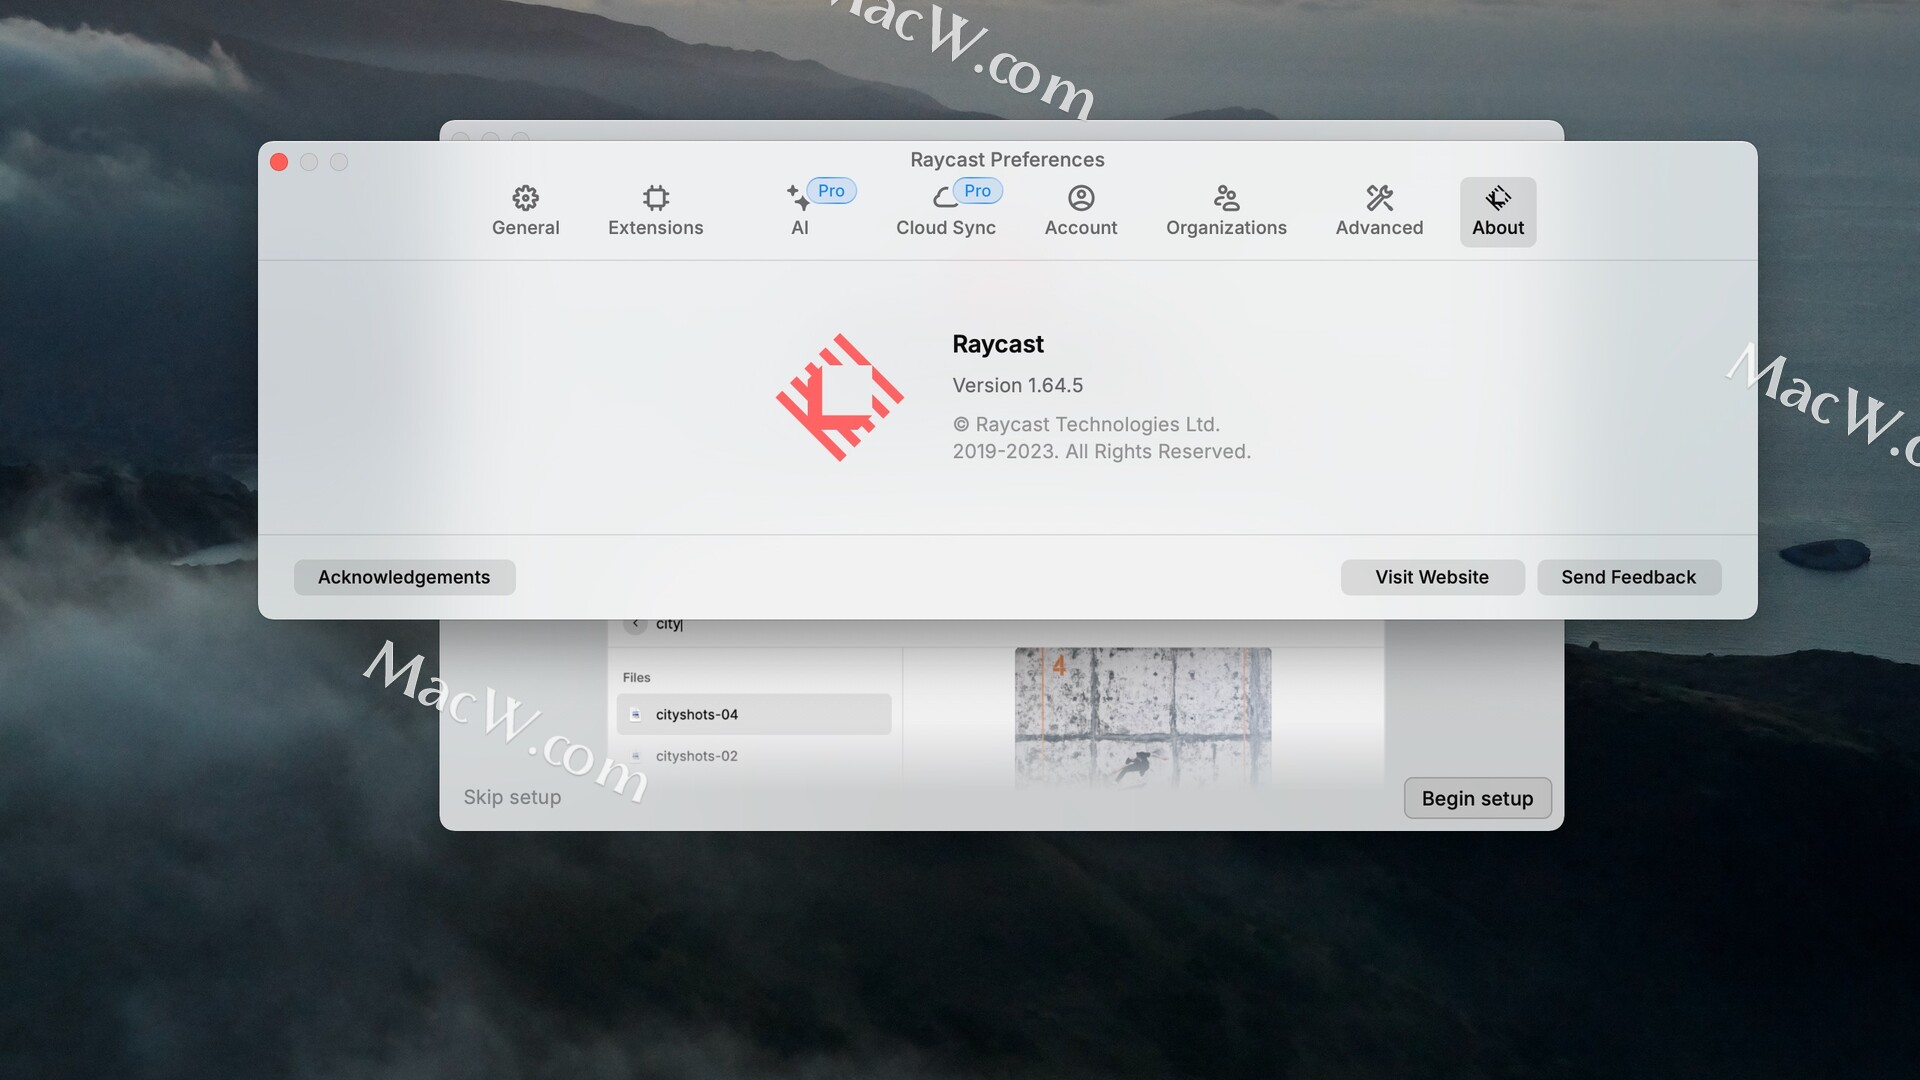
Task: Click the concrete wall preview image
Action: point(1143,718)
